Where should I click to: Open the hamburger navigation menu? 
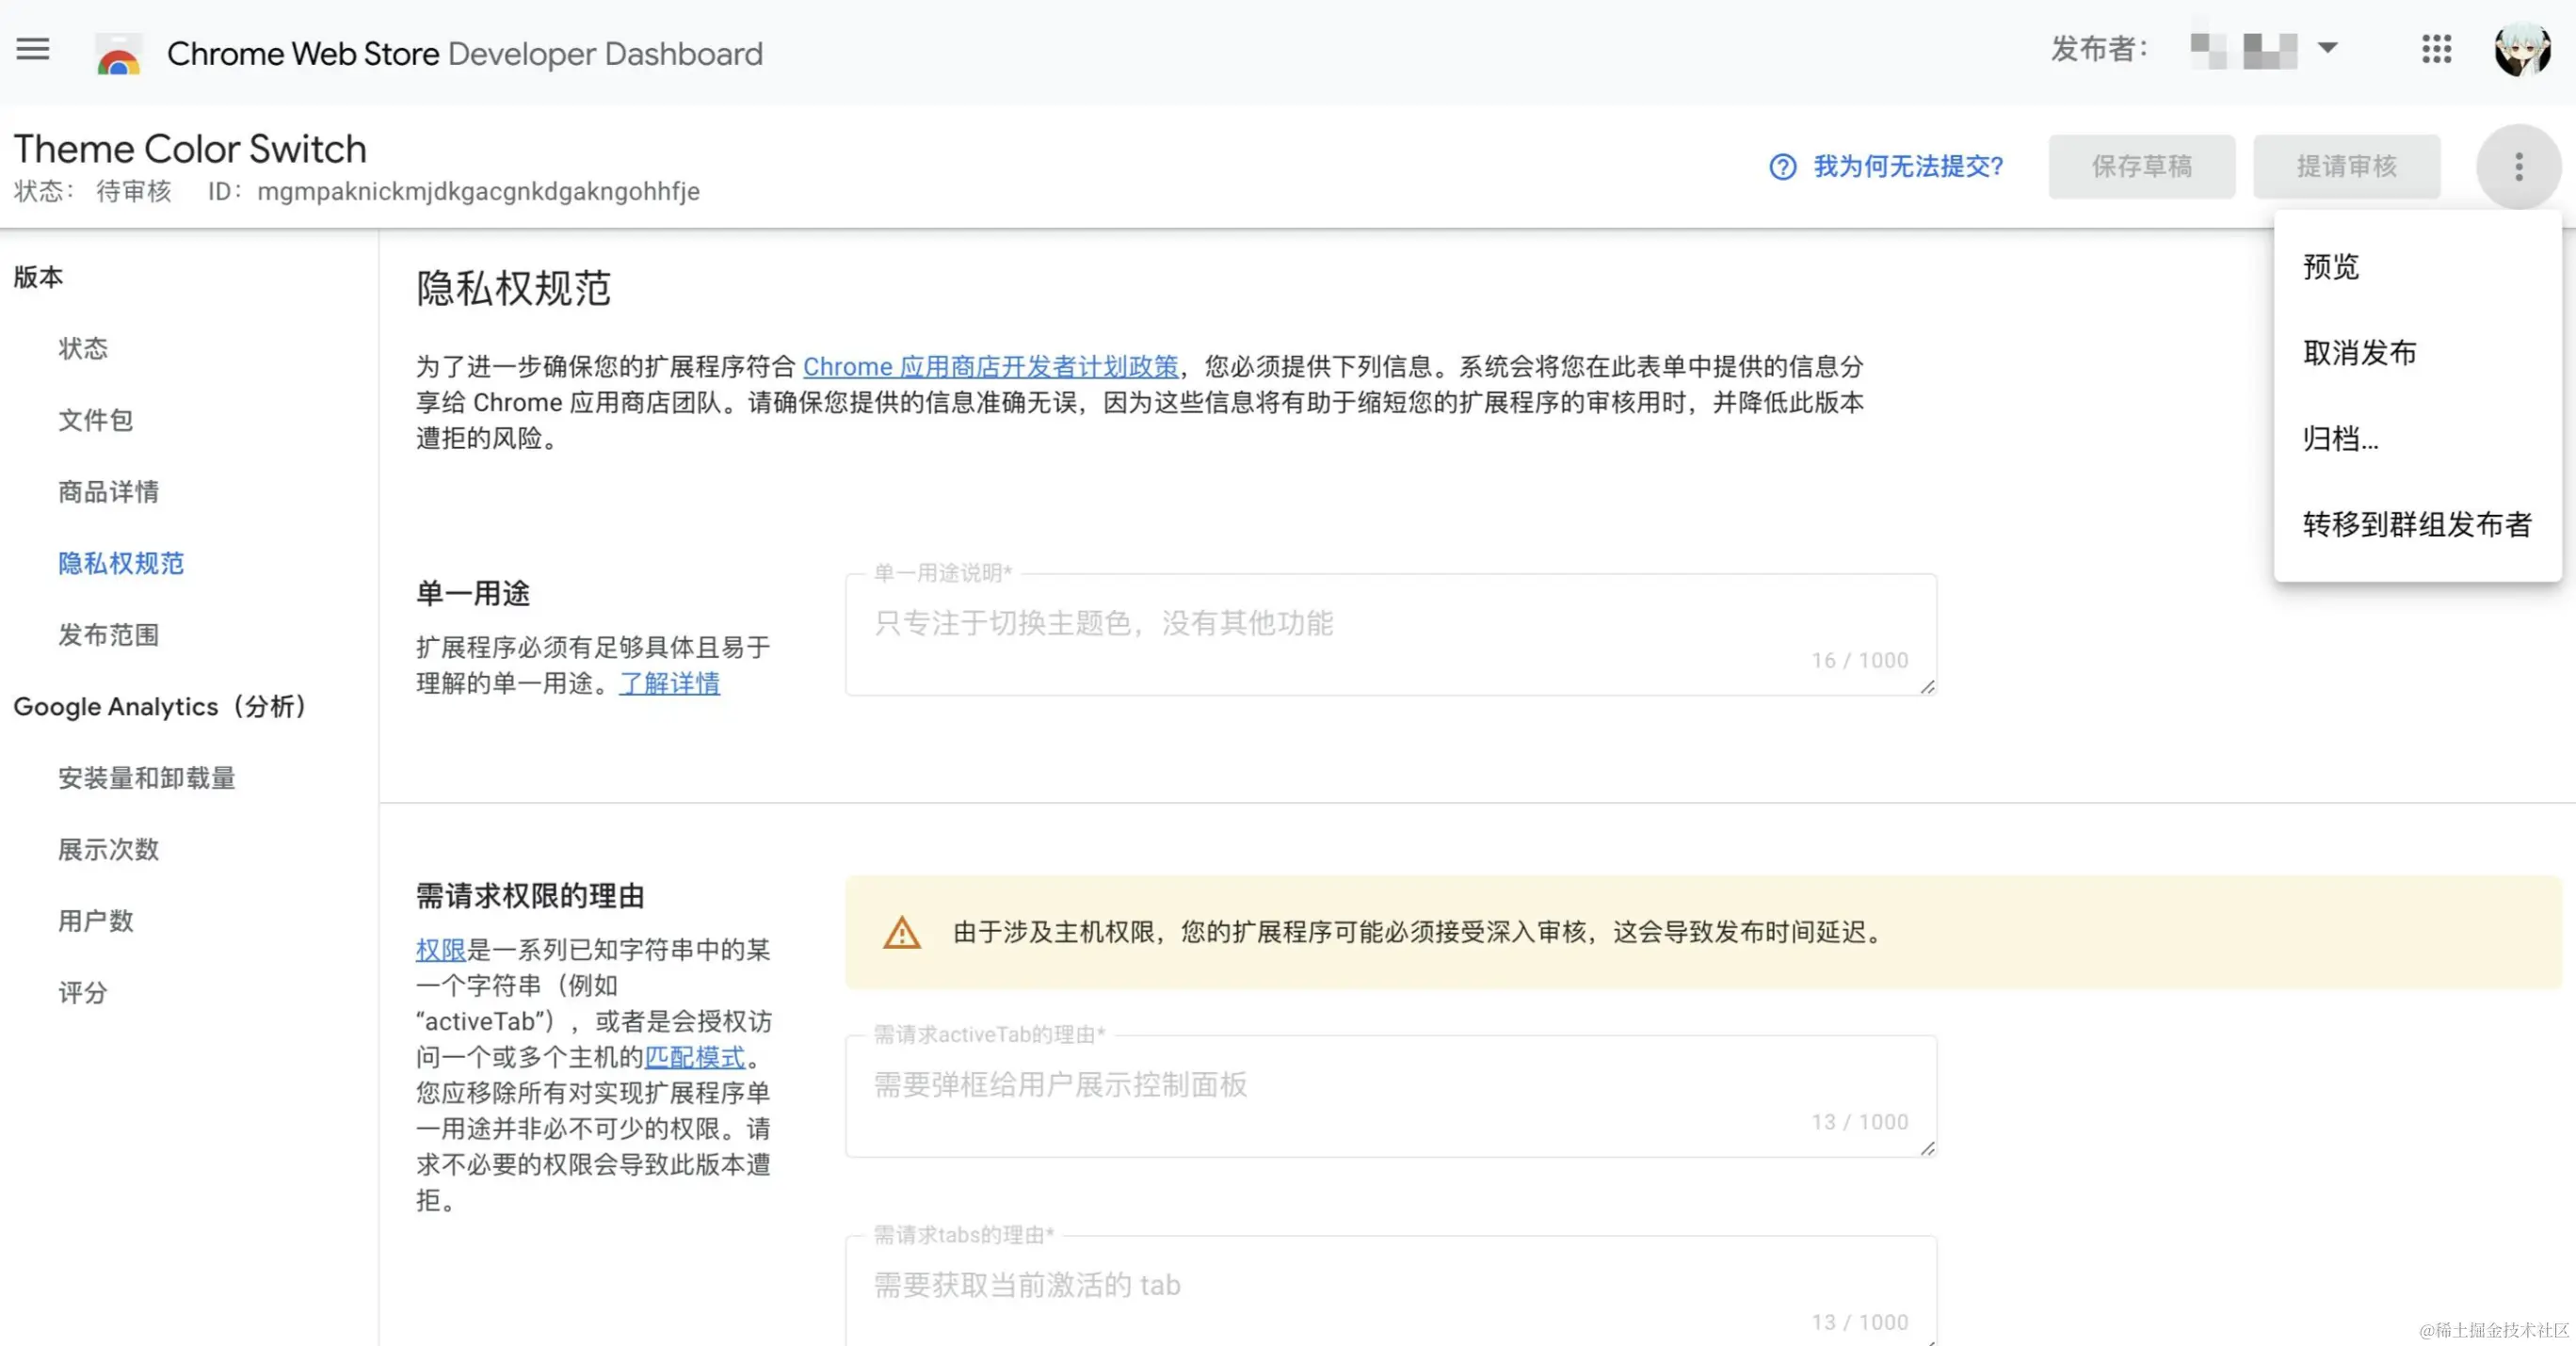click(33, 49)
